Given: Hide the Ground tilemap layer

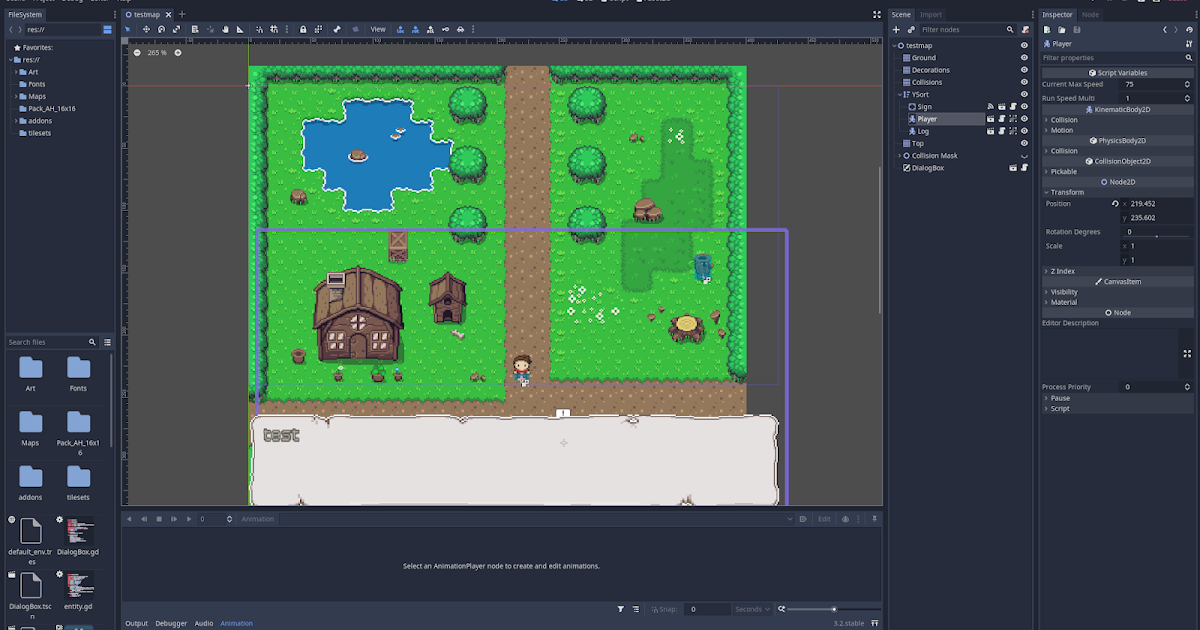Looking at the screenshot, I should click(1024, 57).
